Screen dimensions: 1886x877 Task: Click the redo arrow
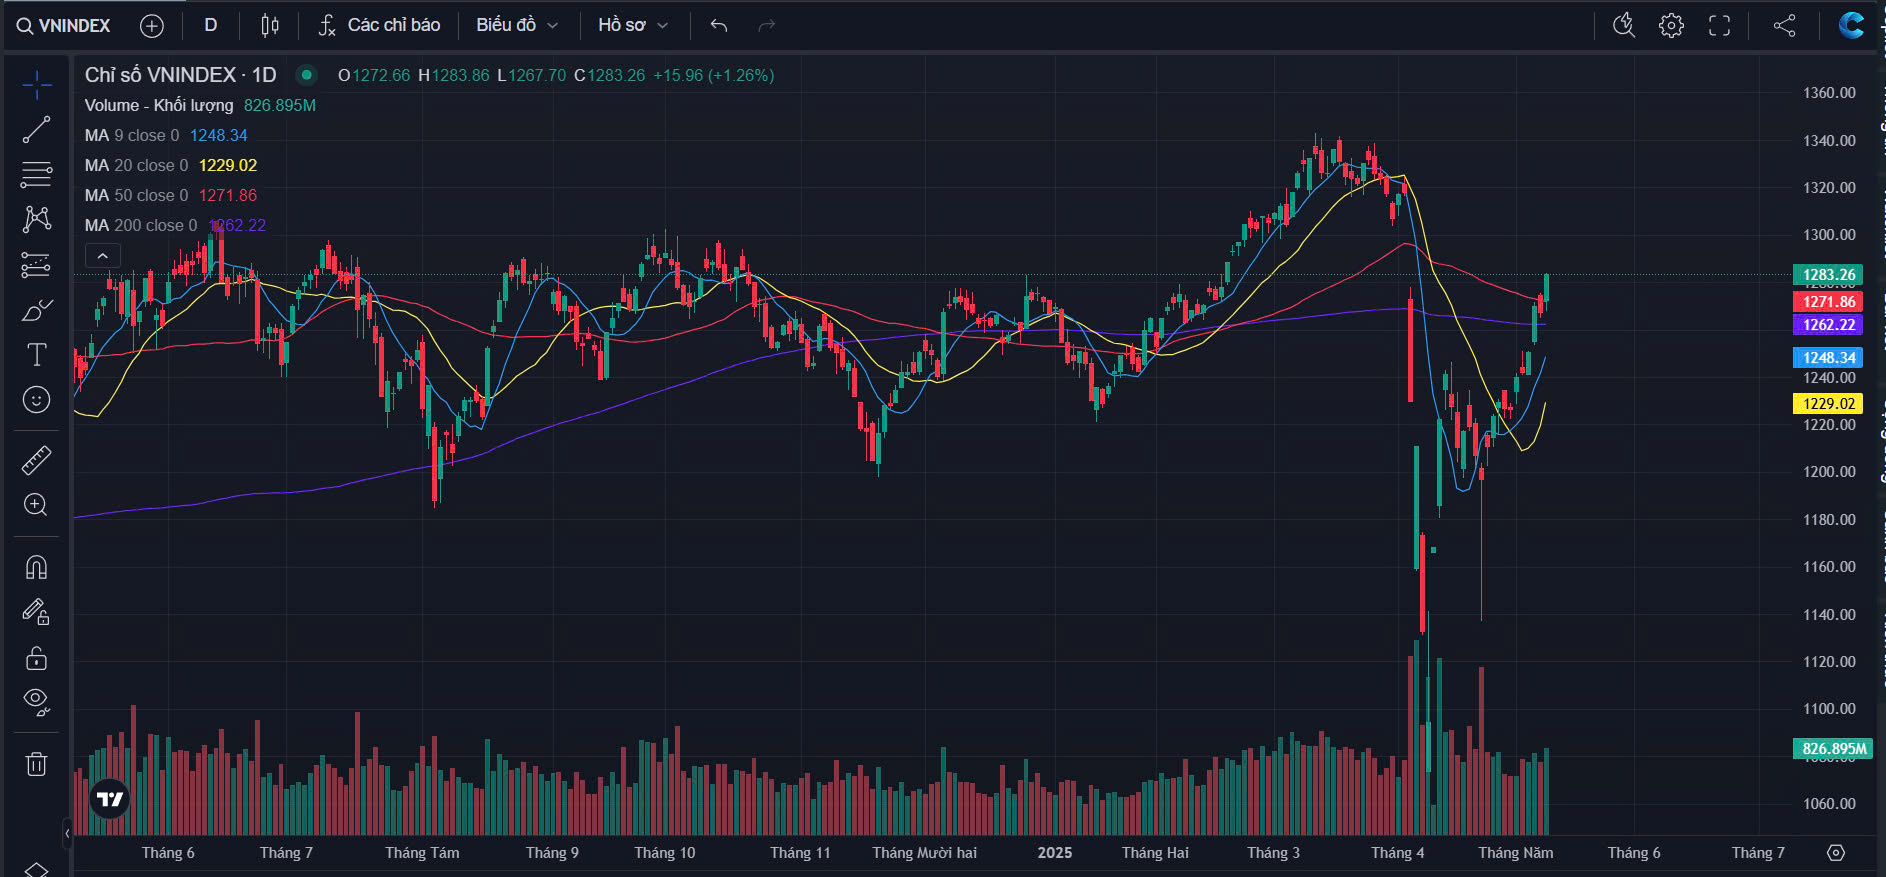(x=767, y=25)
